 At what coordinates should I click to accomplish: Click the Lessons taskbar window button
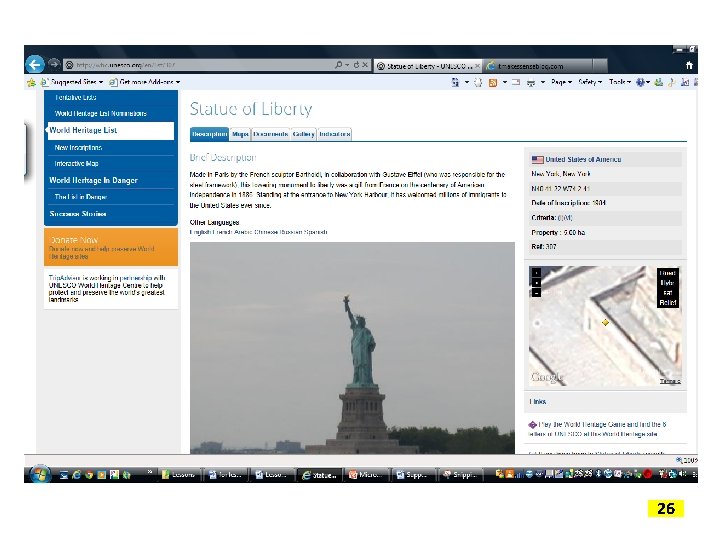[x=178, y=475]
